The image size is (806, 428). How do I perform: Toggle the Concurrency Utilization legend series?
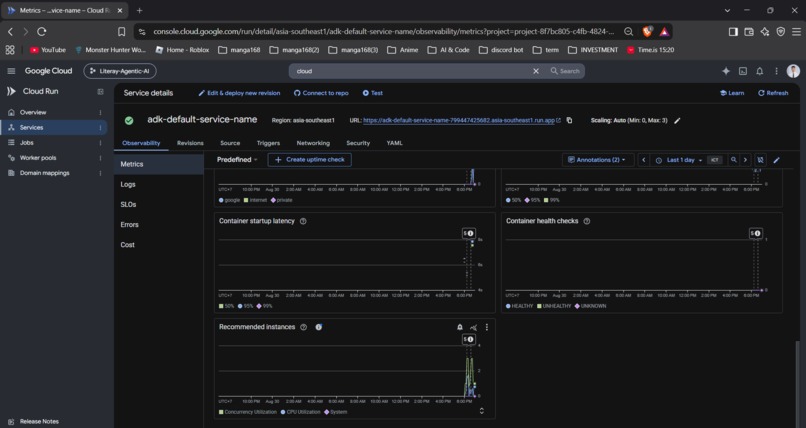pos(247,412)
